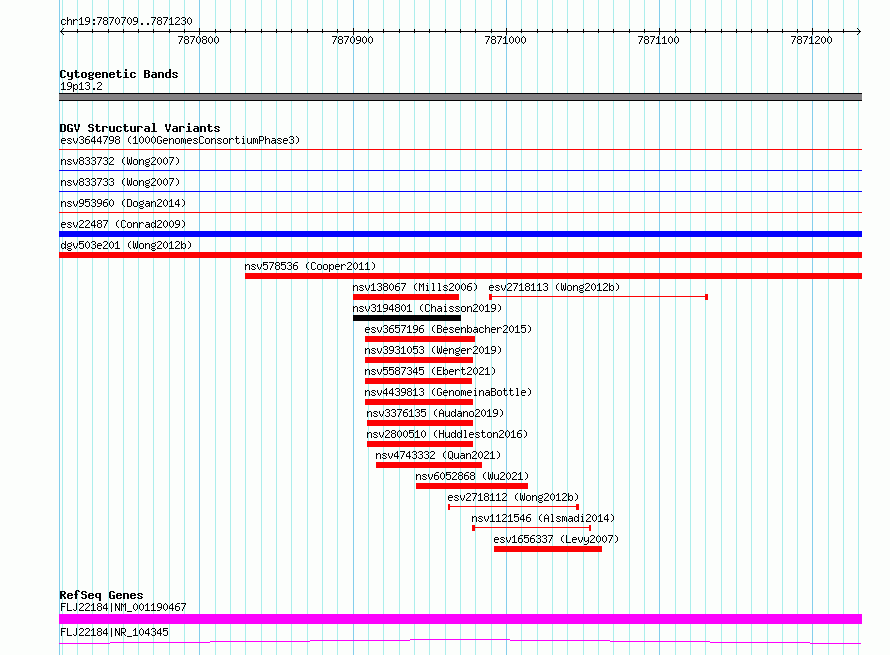Select nsv3931053 (Wenger2019) label
This screenshot has height=655, width=890.
coord(433,350)
